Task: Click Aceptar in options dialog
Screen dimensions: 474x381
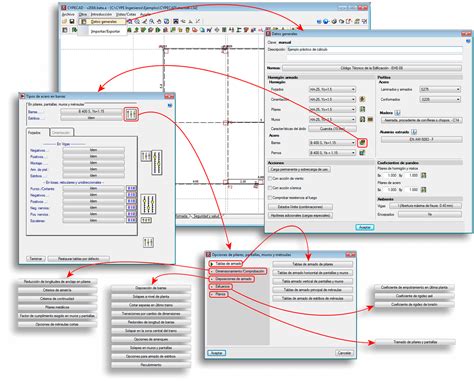Action: 216,353
